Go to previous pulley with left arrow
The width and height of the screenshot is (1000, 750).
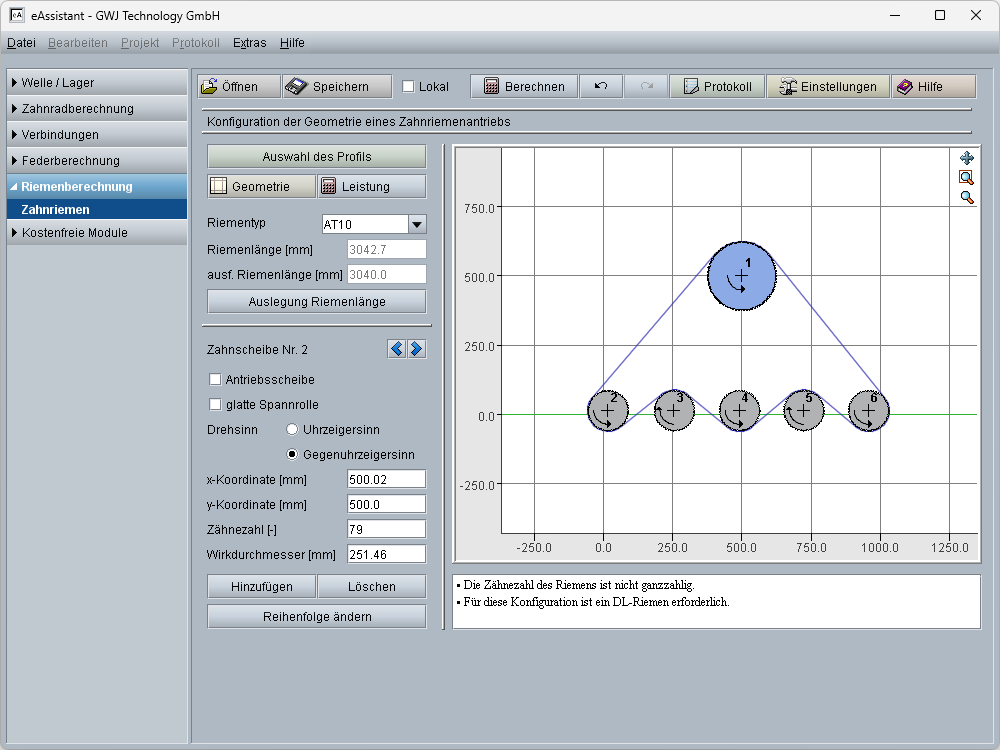point(397,349)
